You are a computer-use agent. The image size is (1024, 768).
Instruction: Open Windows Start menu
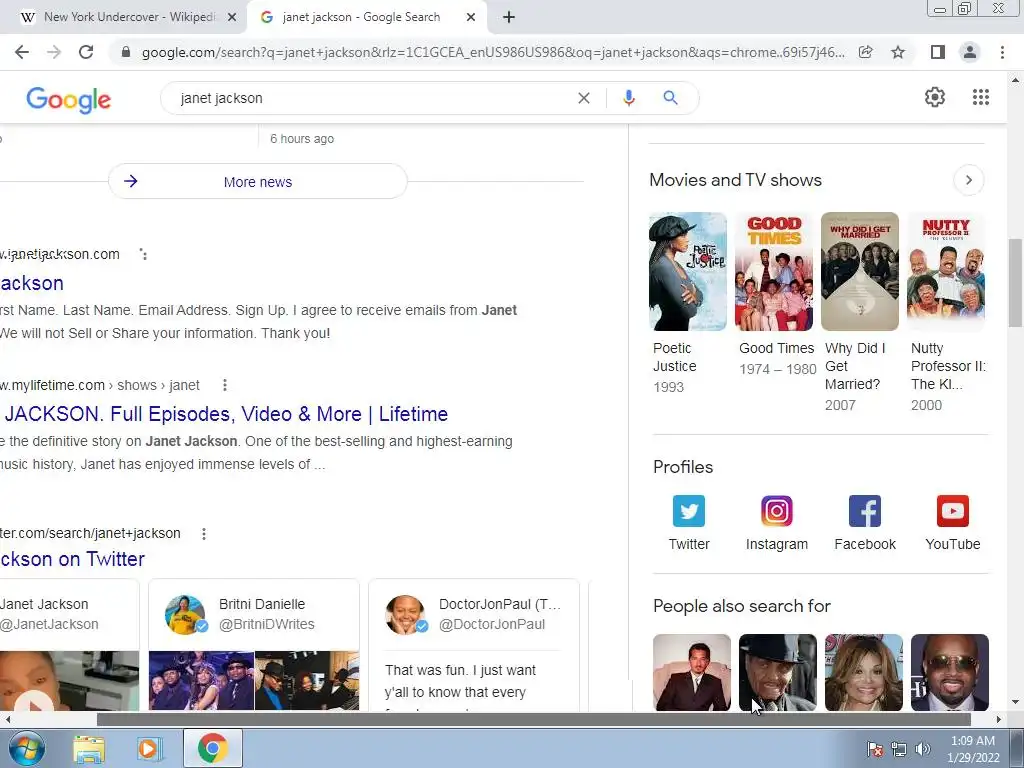point(26,748)
